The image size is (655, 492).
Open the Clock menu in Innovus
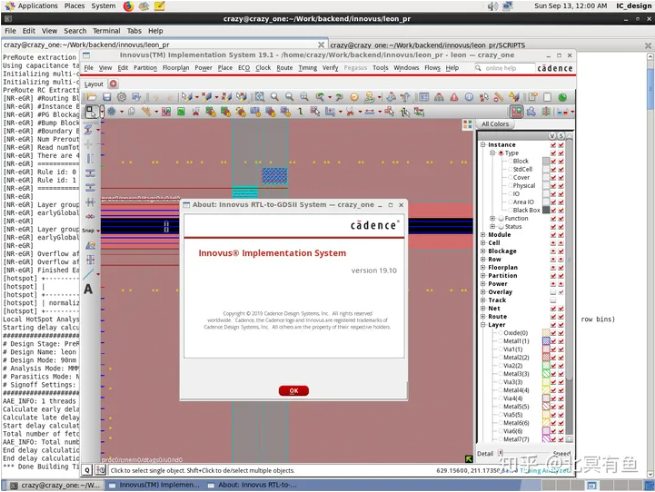pos(263,68)
